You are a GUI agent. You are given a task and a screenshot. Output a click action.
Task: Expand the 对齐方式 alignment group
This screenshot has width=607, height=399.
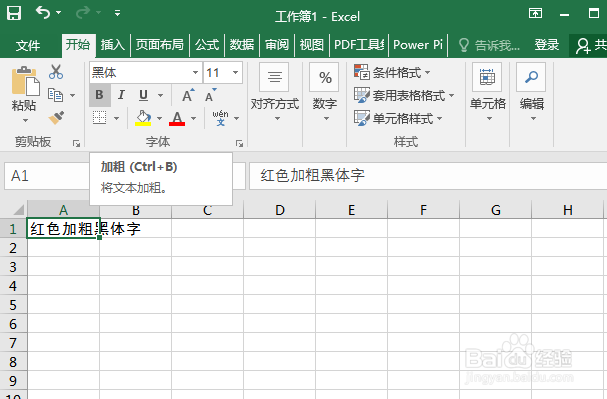274,93
